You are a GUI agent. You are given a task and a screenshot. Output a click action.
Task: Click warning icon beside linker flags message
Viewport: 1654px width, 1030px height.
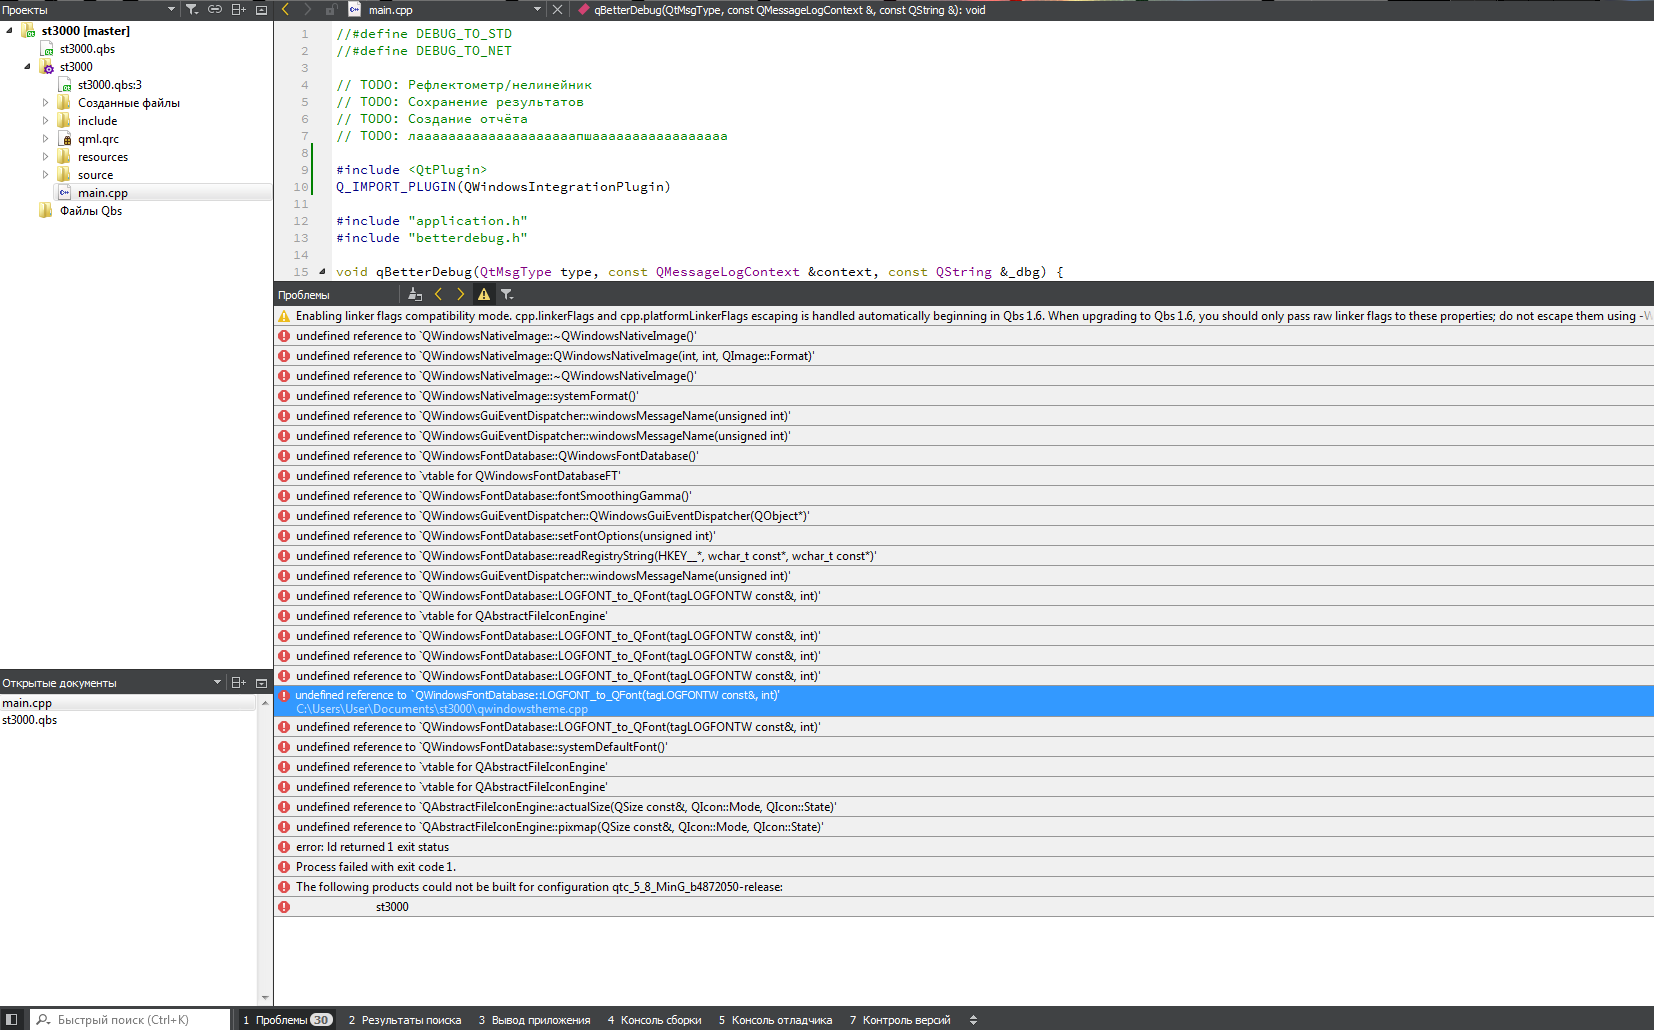pos(284,316)
